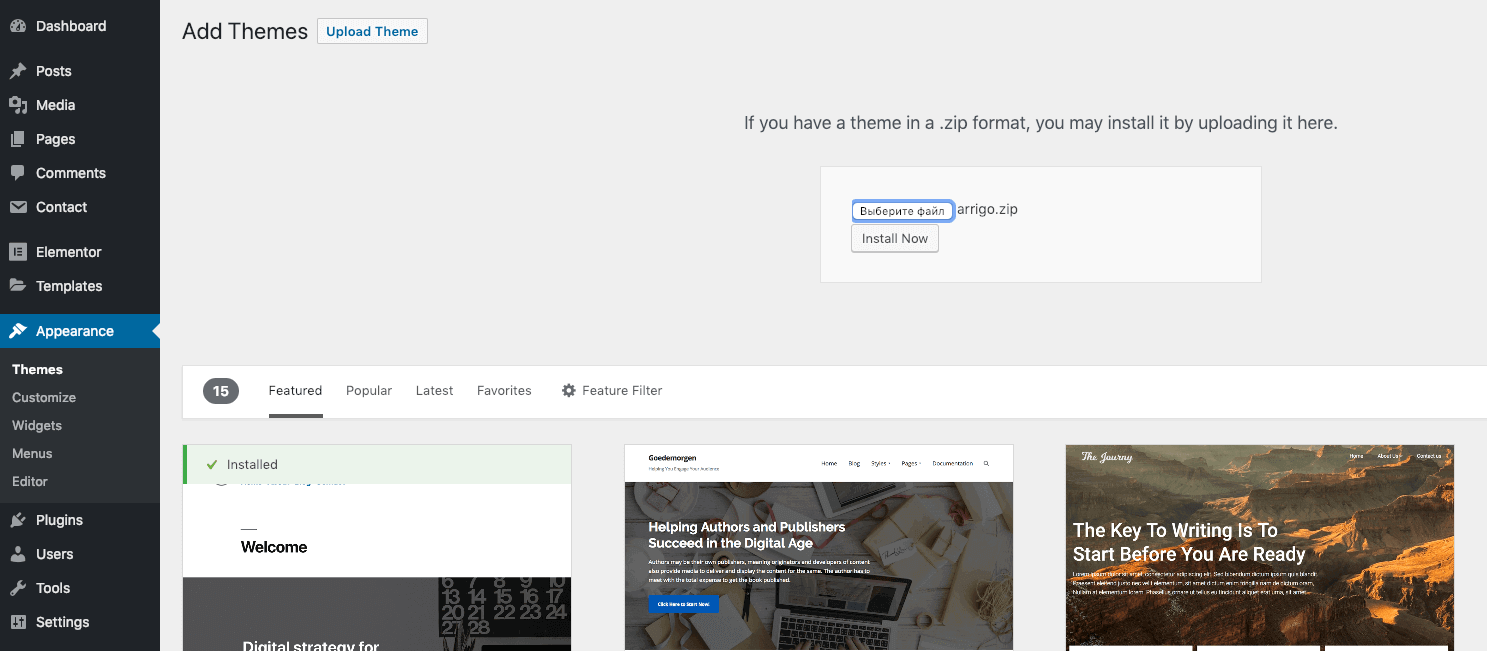Click the file chooser button
1487x651 pixels.
(x=902, y=211)
